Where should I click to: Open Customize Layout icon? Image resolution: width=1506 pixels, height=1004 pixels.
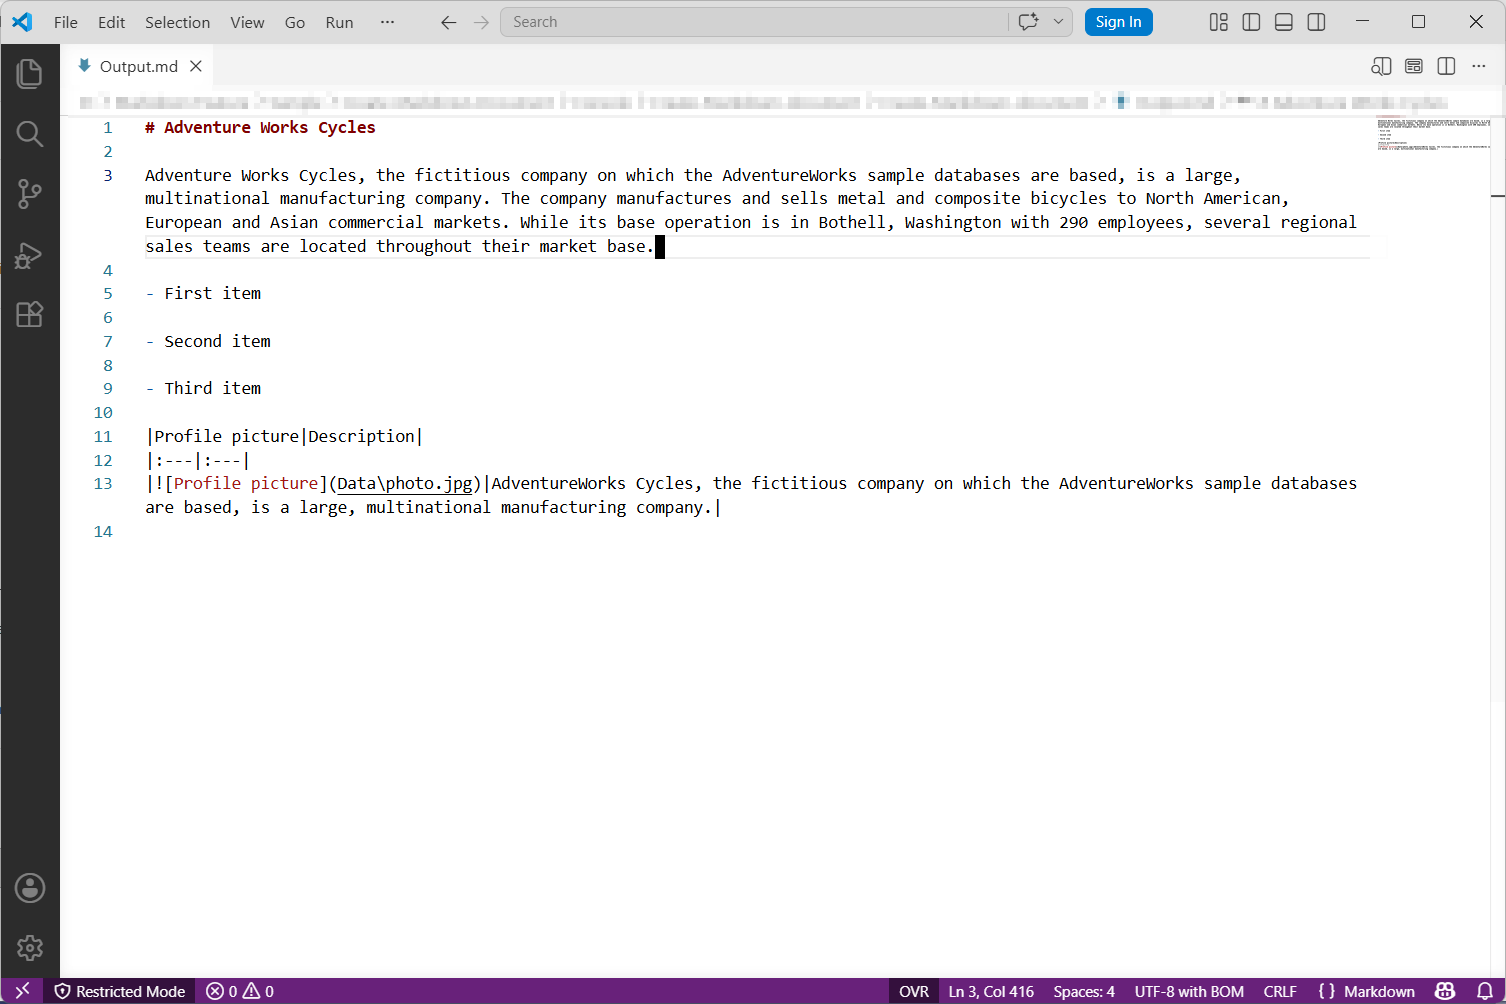1218,22
